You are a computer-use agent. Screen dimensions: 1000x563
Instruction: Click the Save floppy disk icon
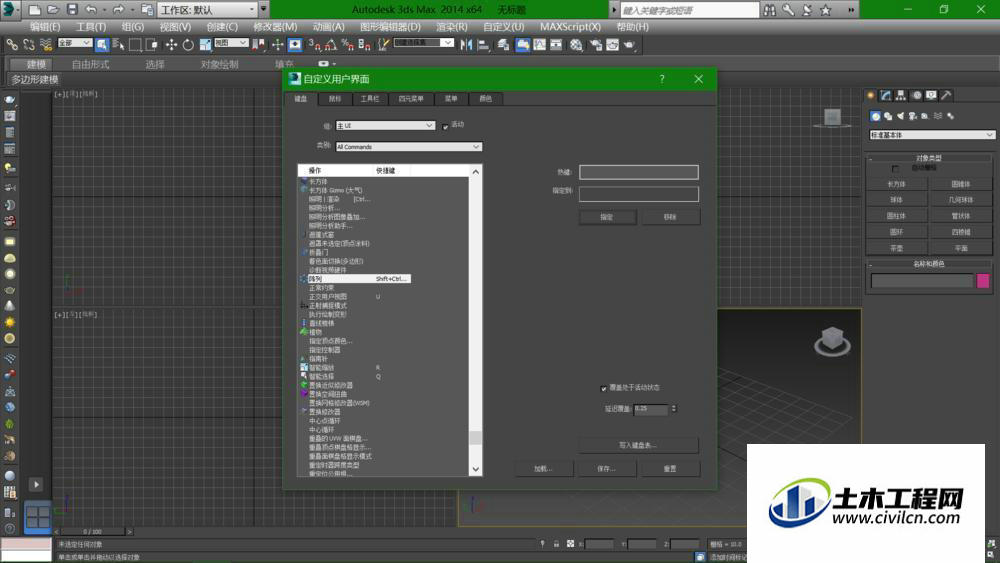[72, 10]
